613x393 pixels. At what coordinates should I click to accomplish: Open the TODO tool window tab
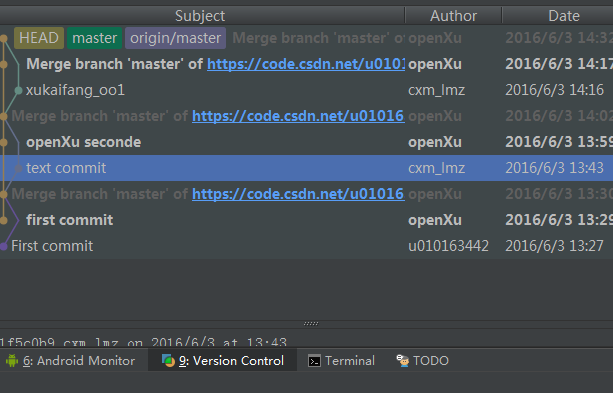[422, 361]
